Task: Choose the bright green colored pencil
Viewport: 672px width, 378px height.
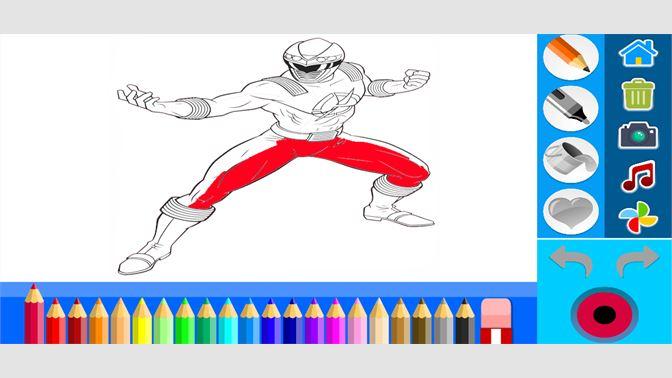Action: [185, 321]
